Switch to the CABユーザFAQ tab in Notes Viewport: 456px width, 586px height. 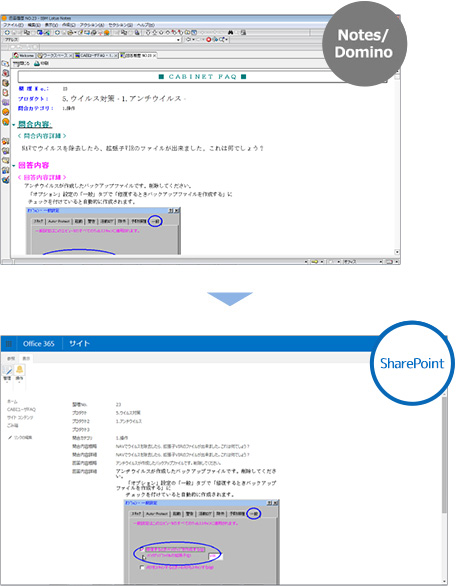(x=96, y=55)
